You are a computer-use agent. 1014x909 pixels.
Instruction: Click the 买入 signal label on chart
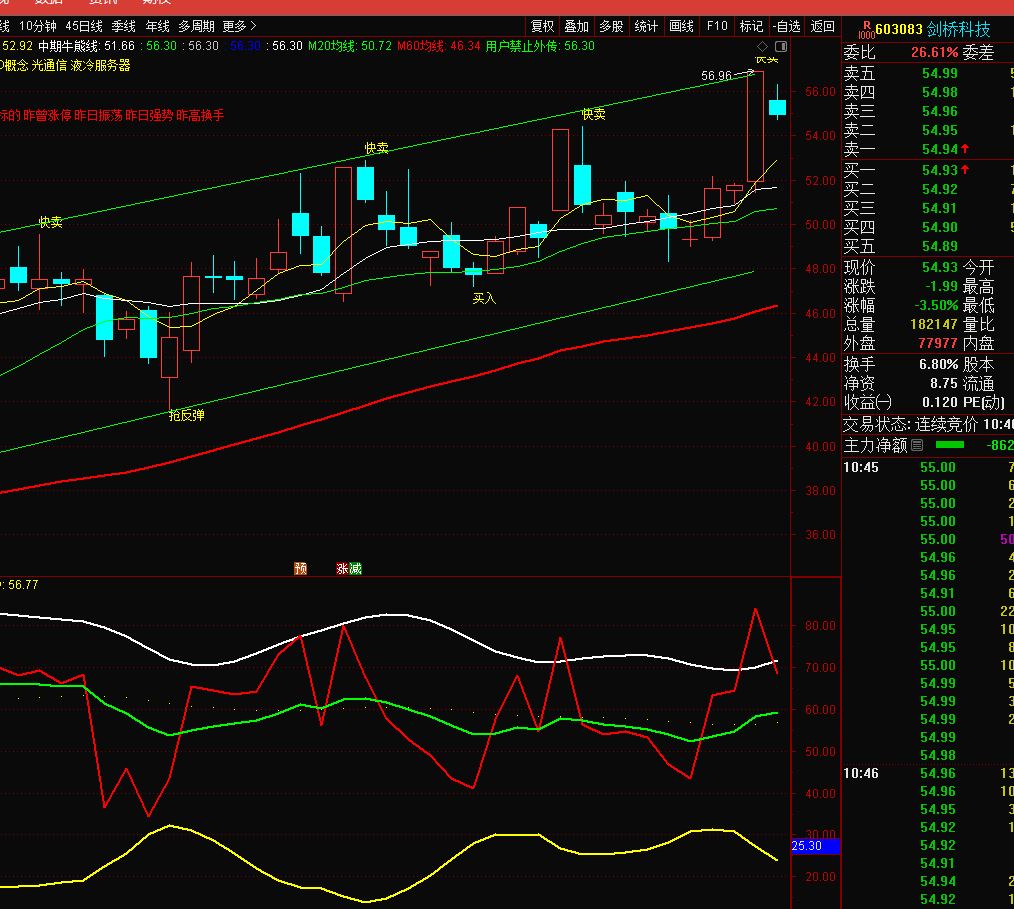484,298
